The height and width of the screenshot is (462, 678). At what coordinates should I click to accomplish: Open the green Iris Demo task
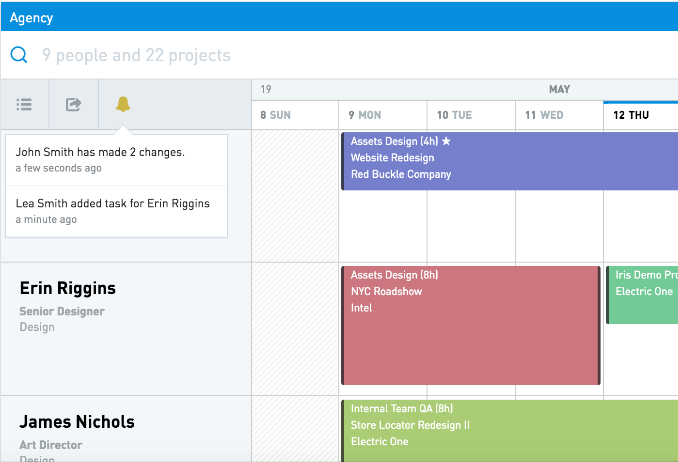642,295
